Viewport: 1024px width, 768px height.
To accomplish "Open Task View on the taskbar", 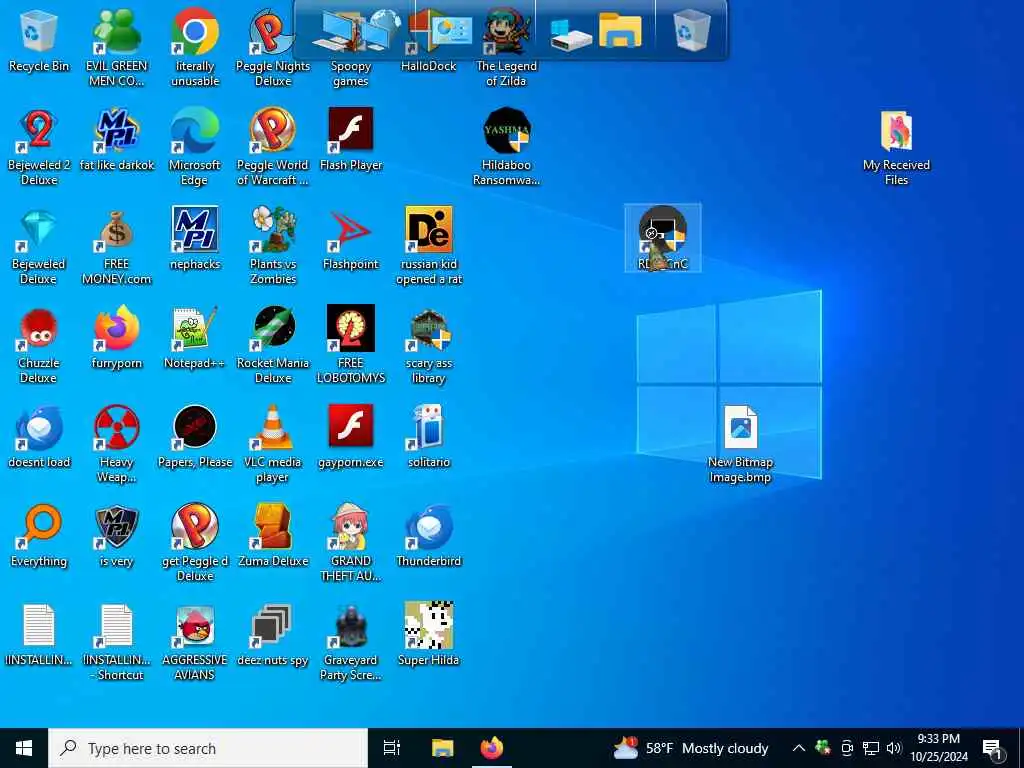I will (392, 748).
